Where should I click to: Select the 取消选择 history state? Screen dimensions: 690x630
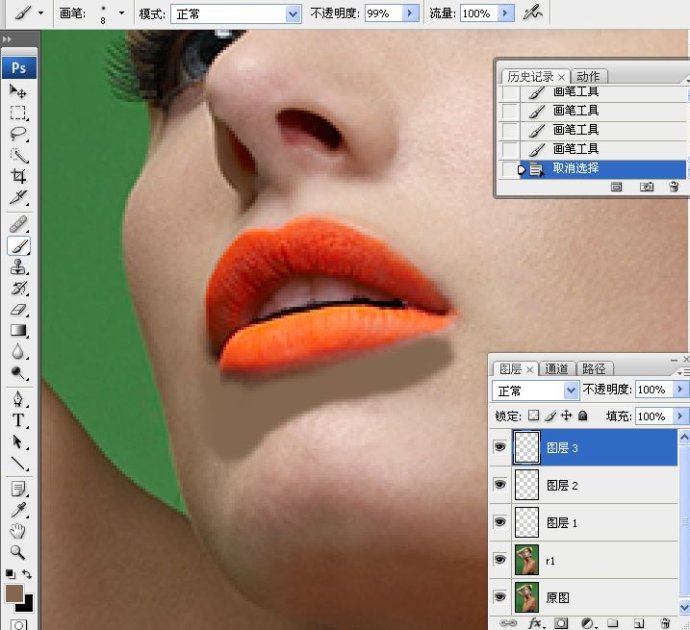click(602, 169)
